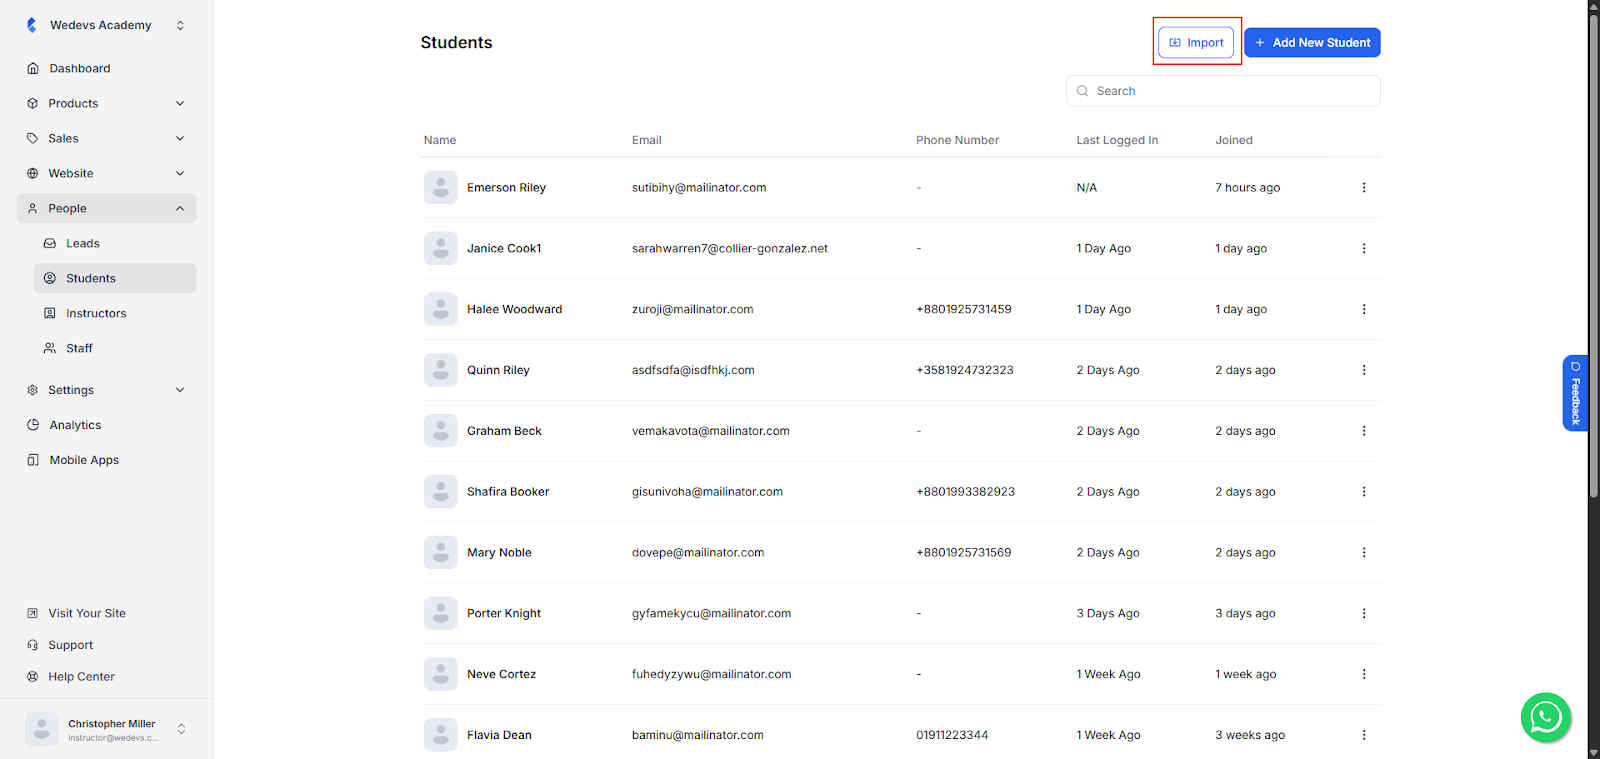The width and height of the screenshot is (1600, 759).
Task: Open Christopher Miller account menu
Action: click(x=181, y=729)
